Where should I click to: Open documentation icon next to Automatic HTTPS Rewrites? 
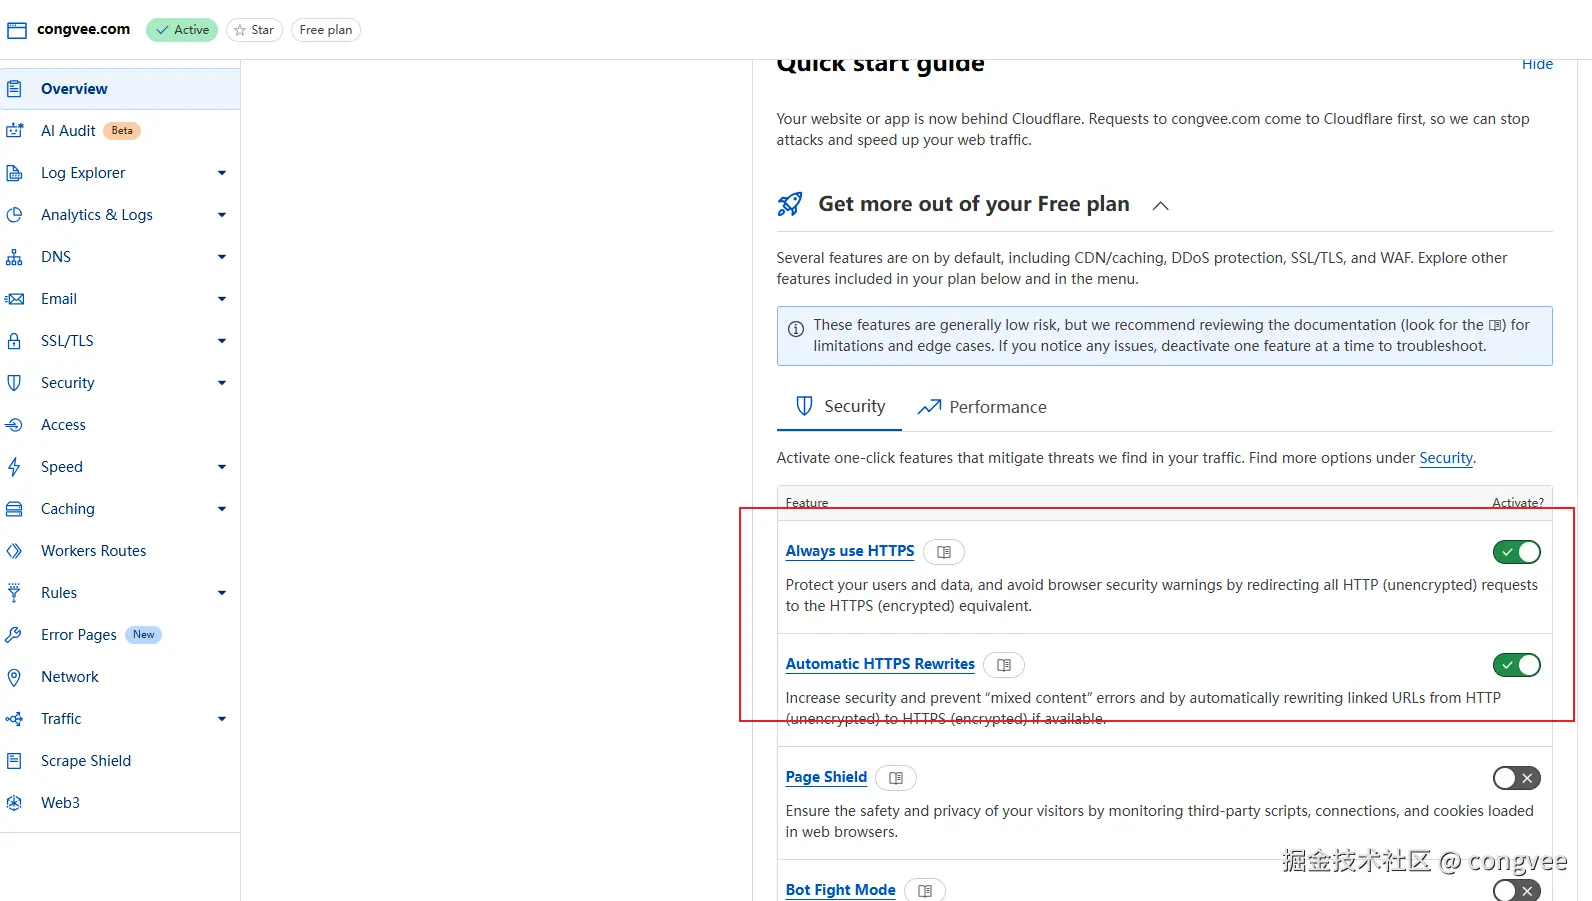tap(1004, 665)
